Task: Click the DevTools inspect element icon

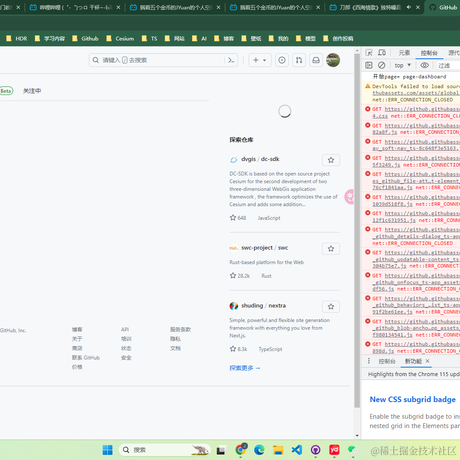Action: 369,53
